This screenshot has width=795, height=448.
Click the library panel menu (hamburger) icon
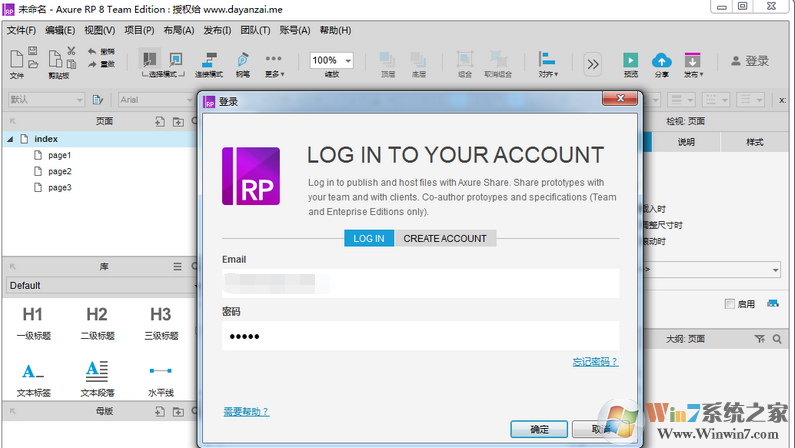pyautogui.click(x=177, y=267)
